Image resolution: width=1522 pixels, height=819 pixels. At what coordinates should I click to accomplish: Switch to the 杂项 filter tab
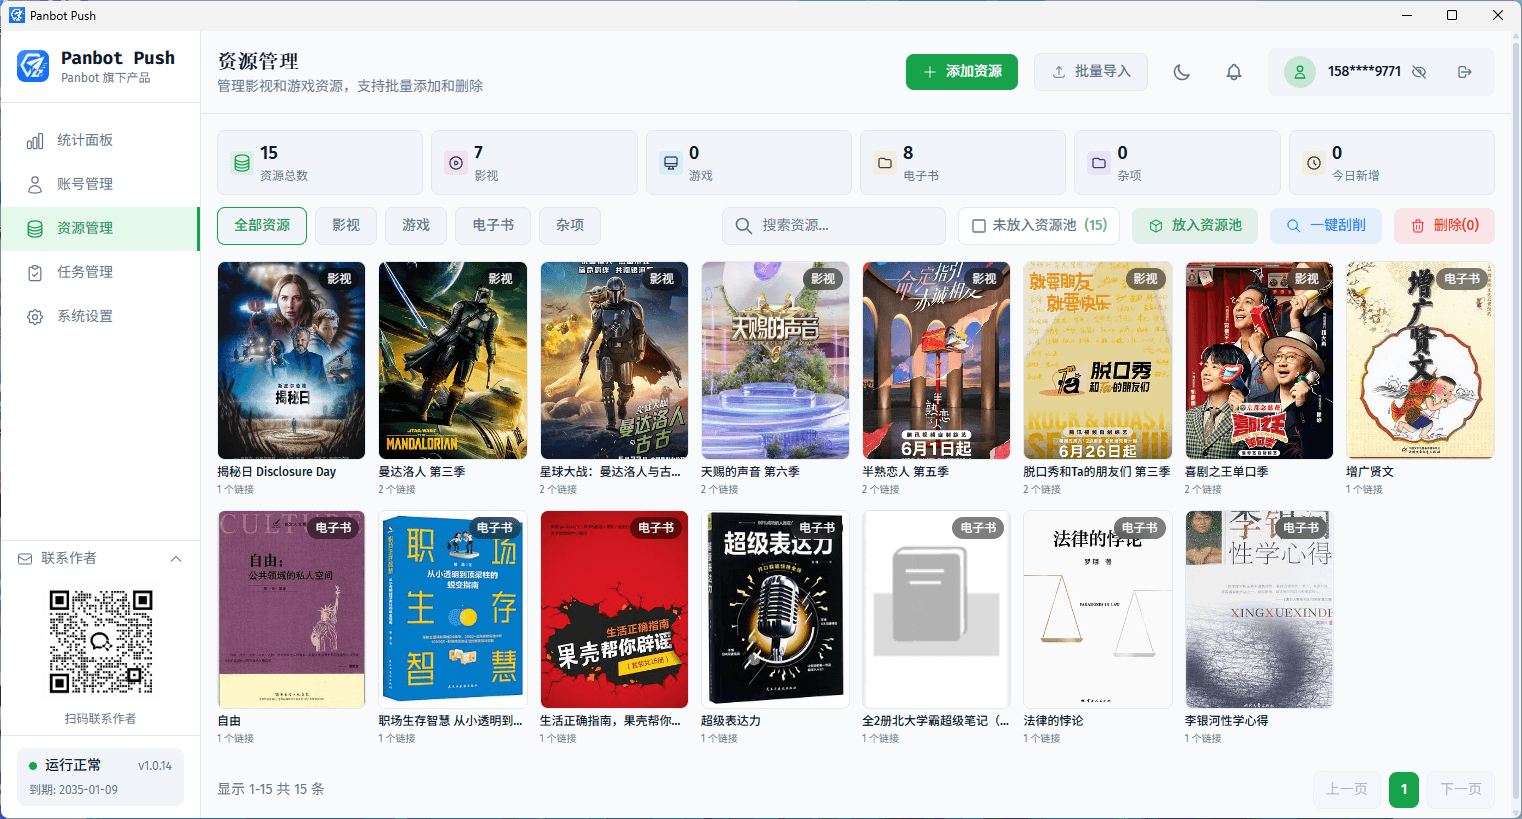[x=570, y=226]
